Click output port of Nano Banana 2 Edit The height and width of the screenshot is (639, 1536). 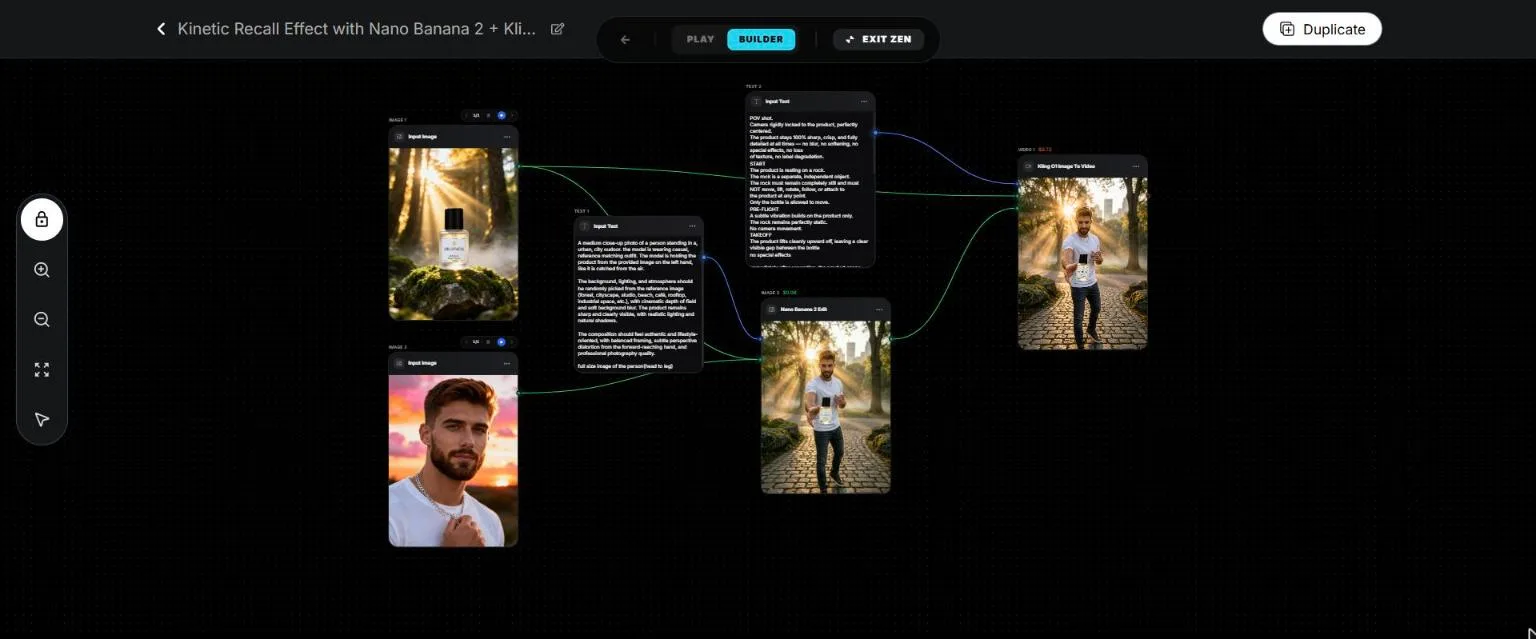click(891, 338)
